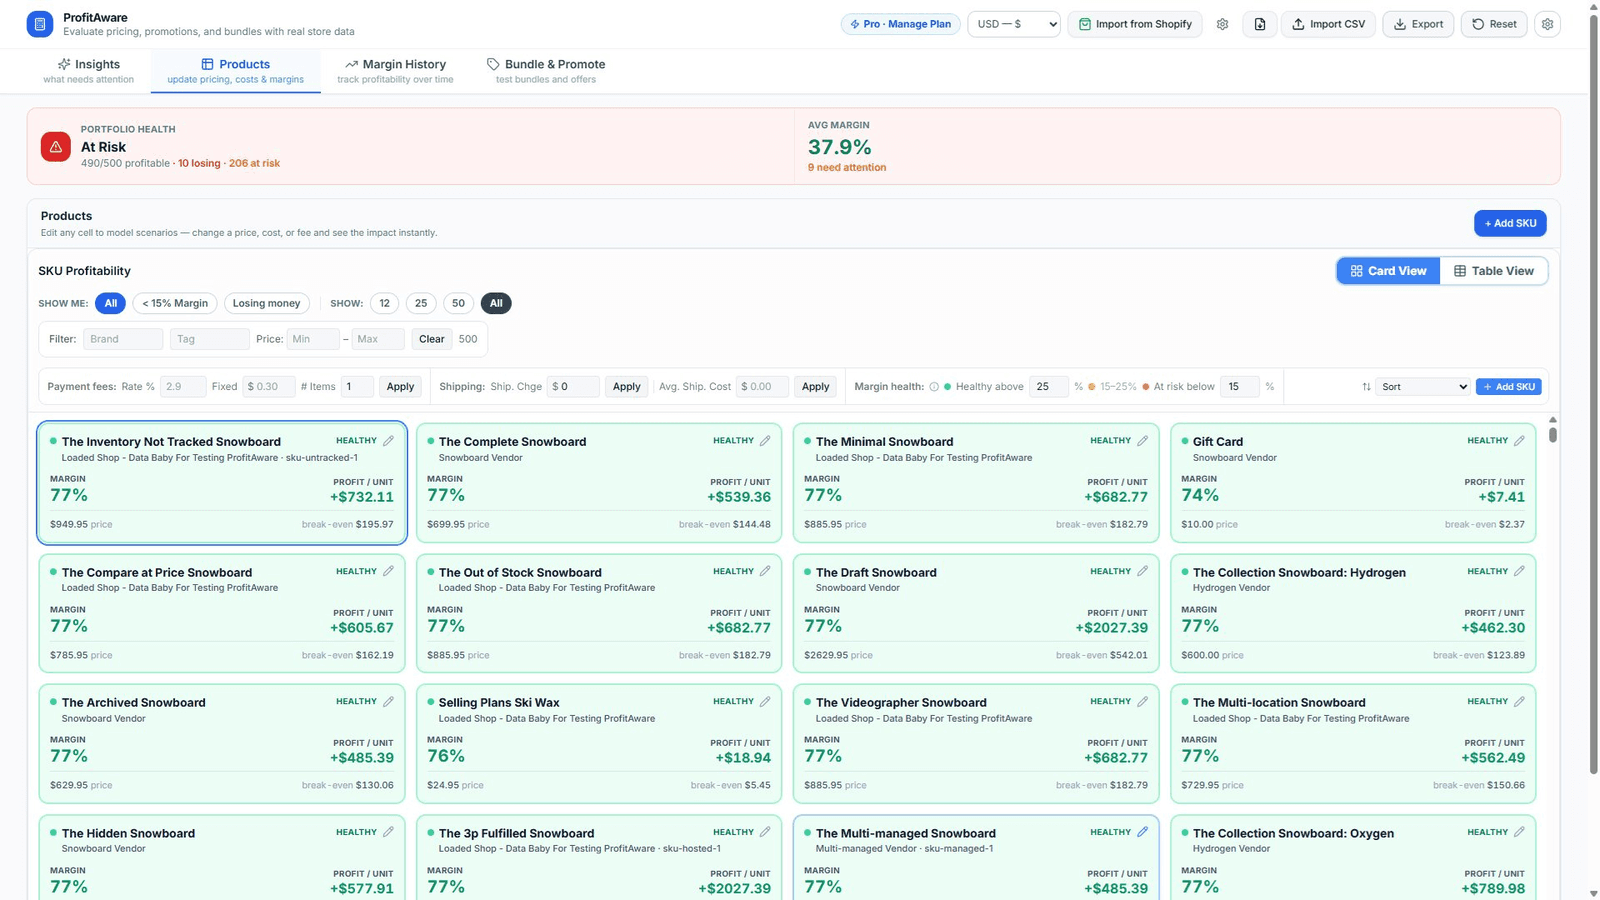Filter by Losing money
Image resolution: width=1600 pixels, height=900 pixels.
point(266,303)
